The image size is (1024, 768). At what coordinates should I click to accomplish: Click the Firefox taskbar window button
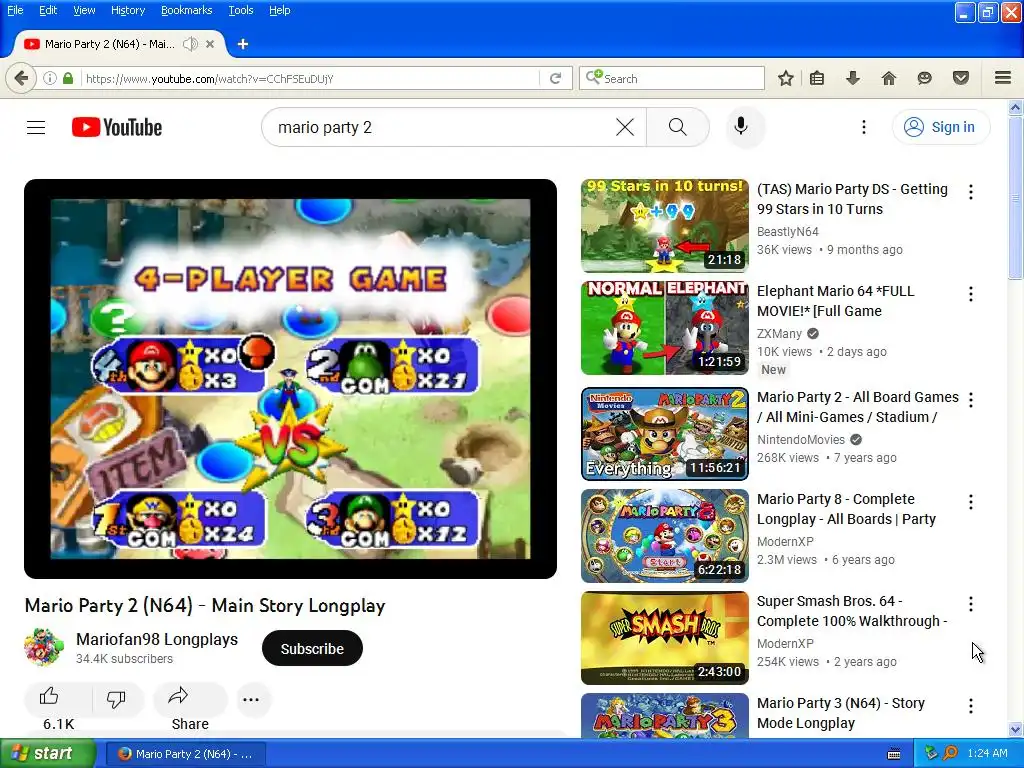(x=185, y=754)
